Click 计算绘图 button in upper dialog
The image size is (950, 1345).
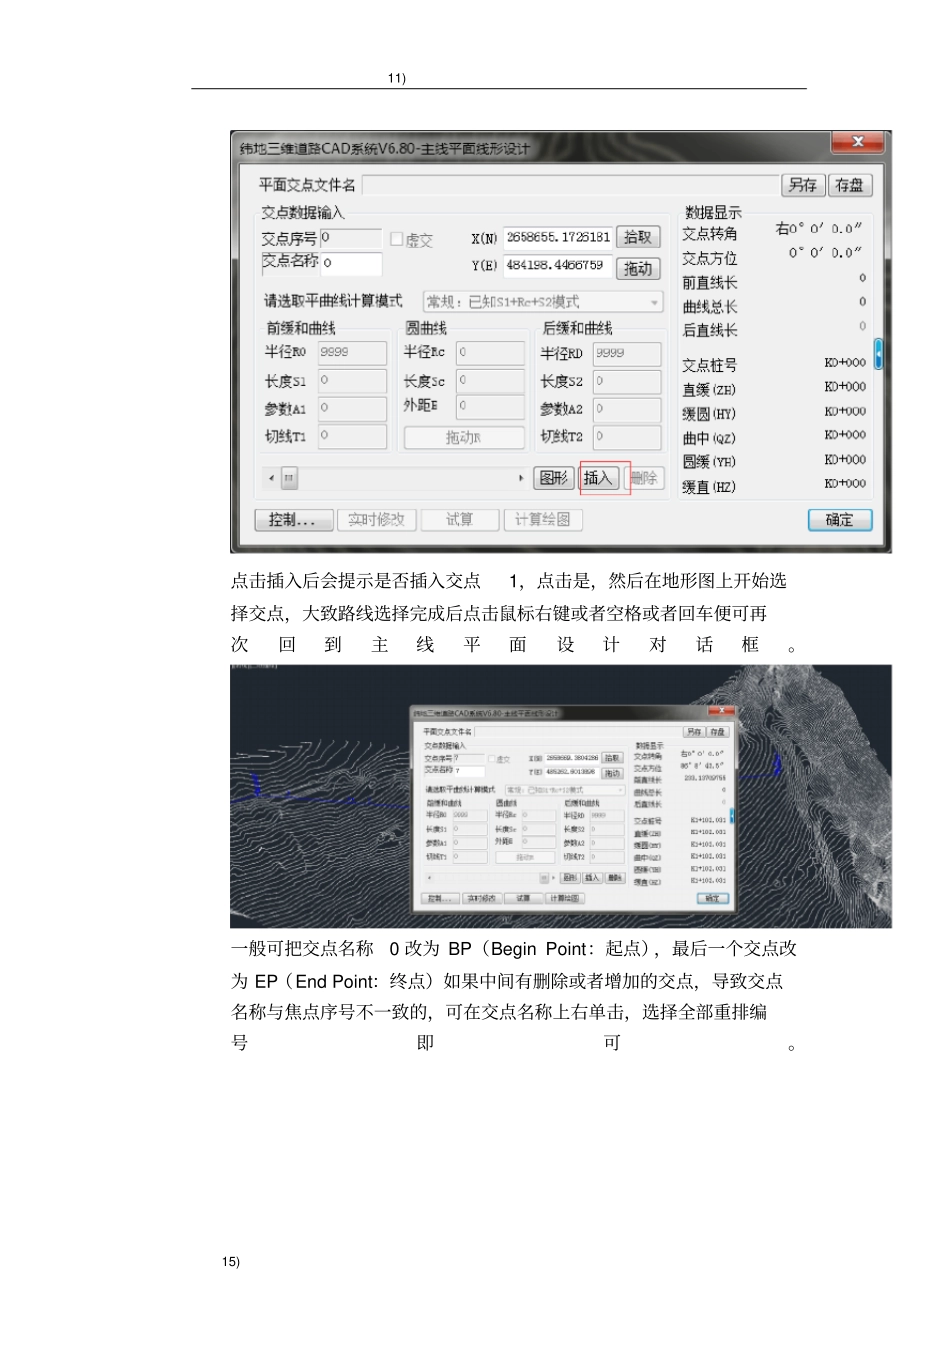click(x=542, y=520)
